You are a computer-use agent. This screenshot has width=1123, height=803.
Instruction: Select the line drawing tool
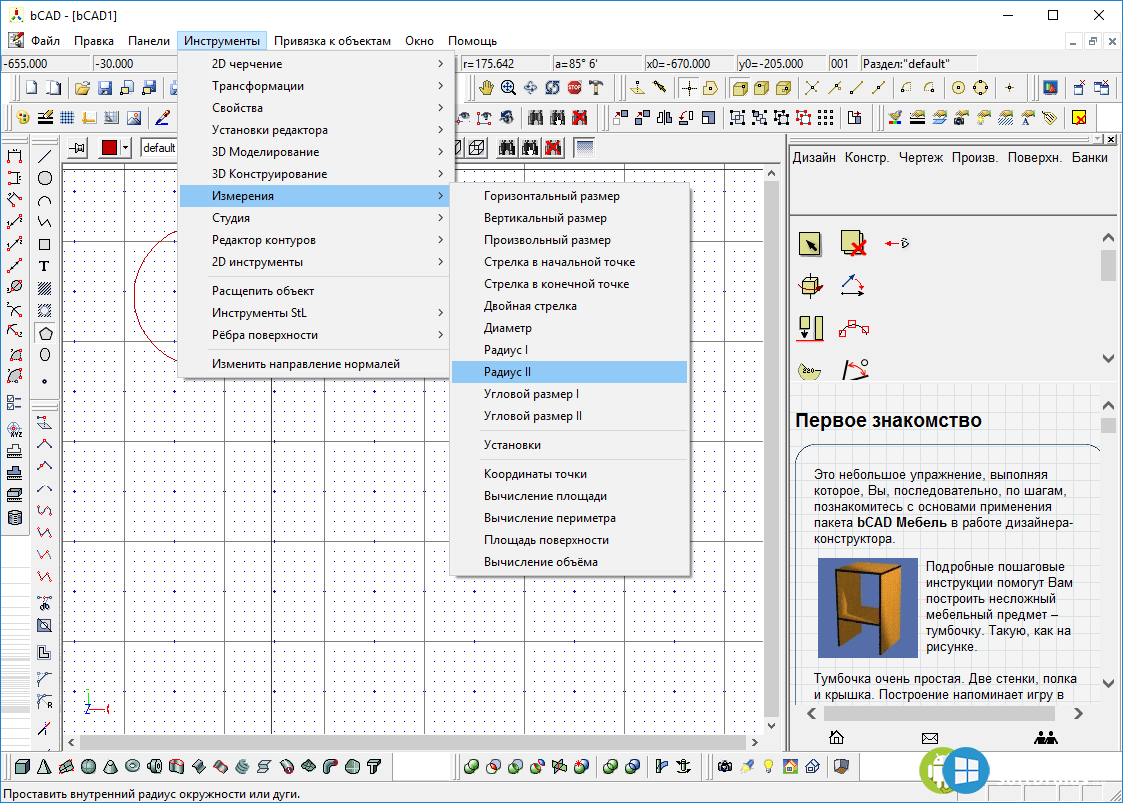[44, 156]
